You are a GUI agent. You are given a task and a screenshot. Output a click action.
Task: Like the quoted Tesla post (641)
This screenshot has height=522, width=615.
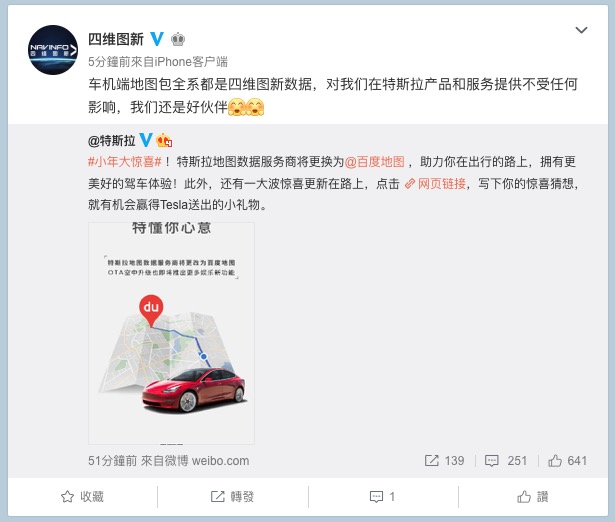pyautogui.click(x=568, y=460)
